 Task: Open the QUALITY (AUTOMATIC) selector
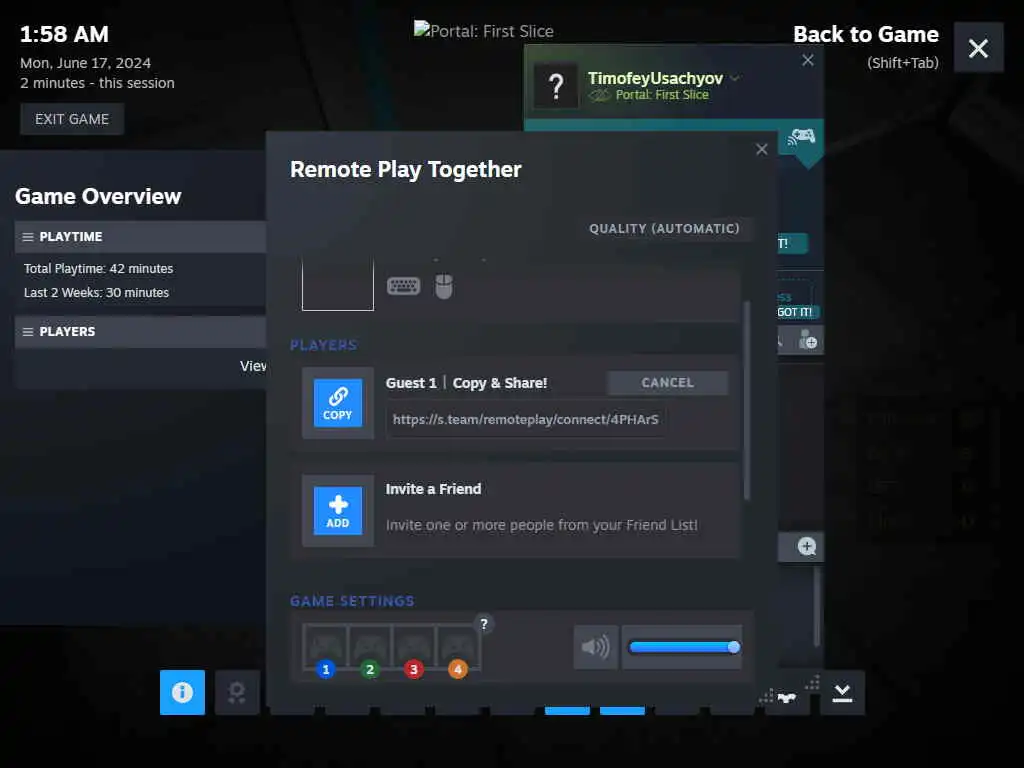tap(664, 229)
